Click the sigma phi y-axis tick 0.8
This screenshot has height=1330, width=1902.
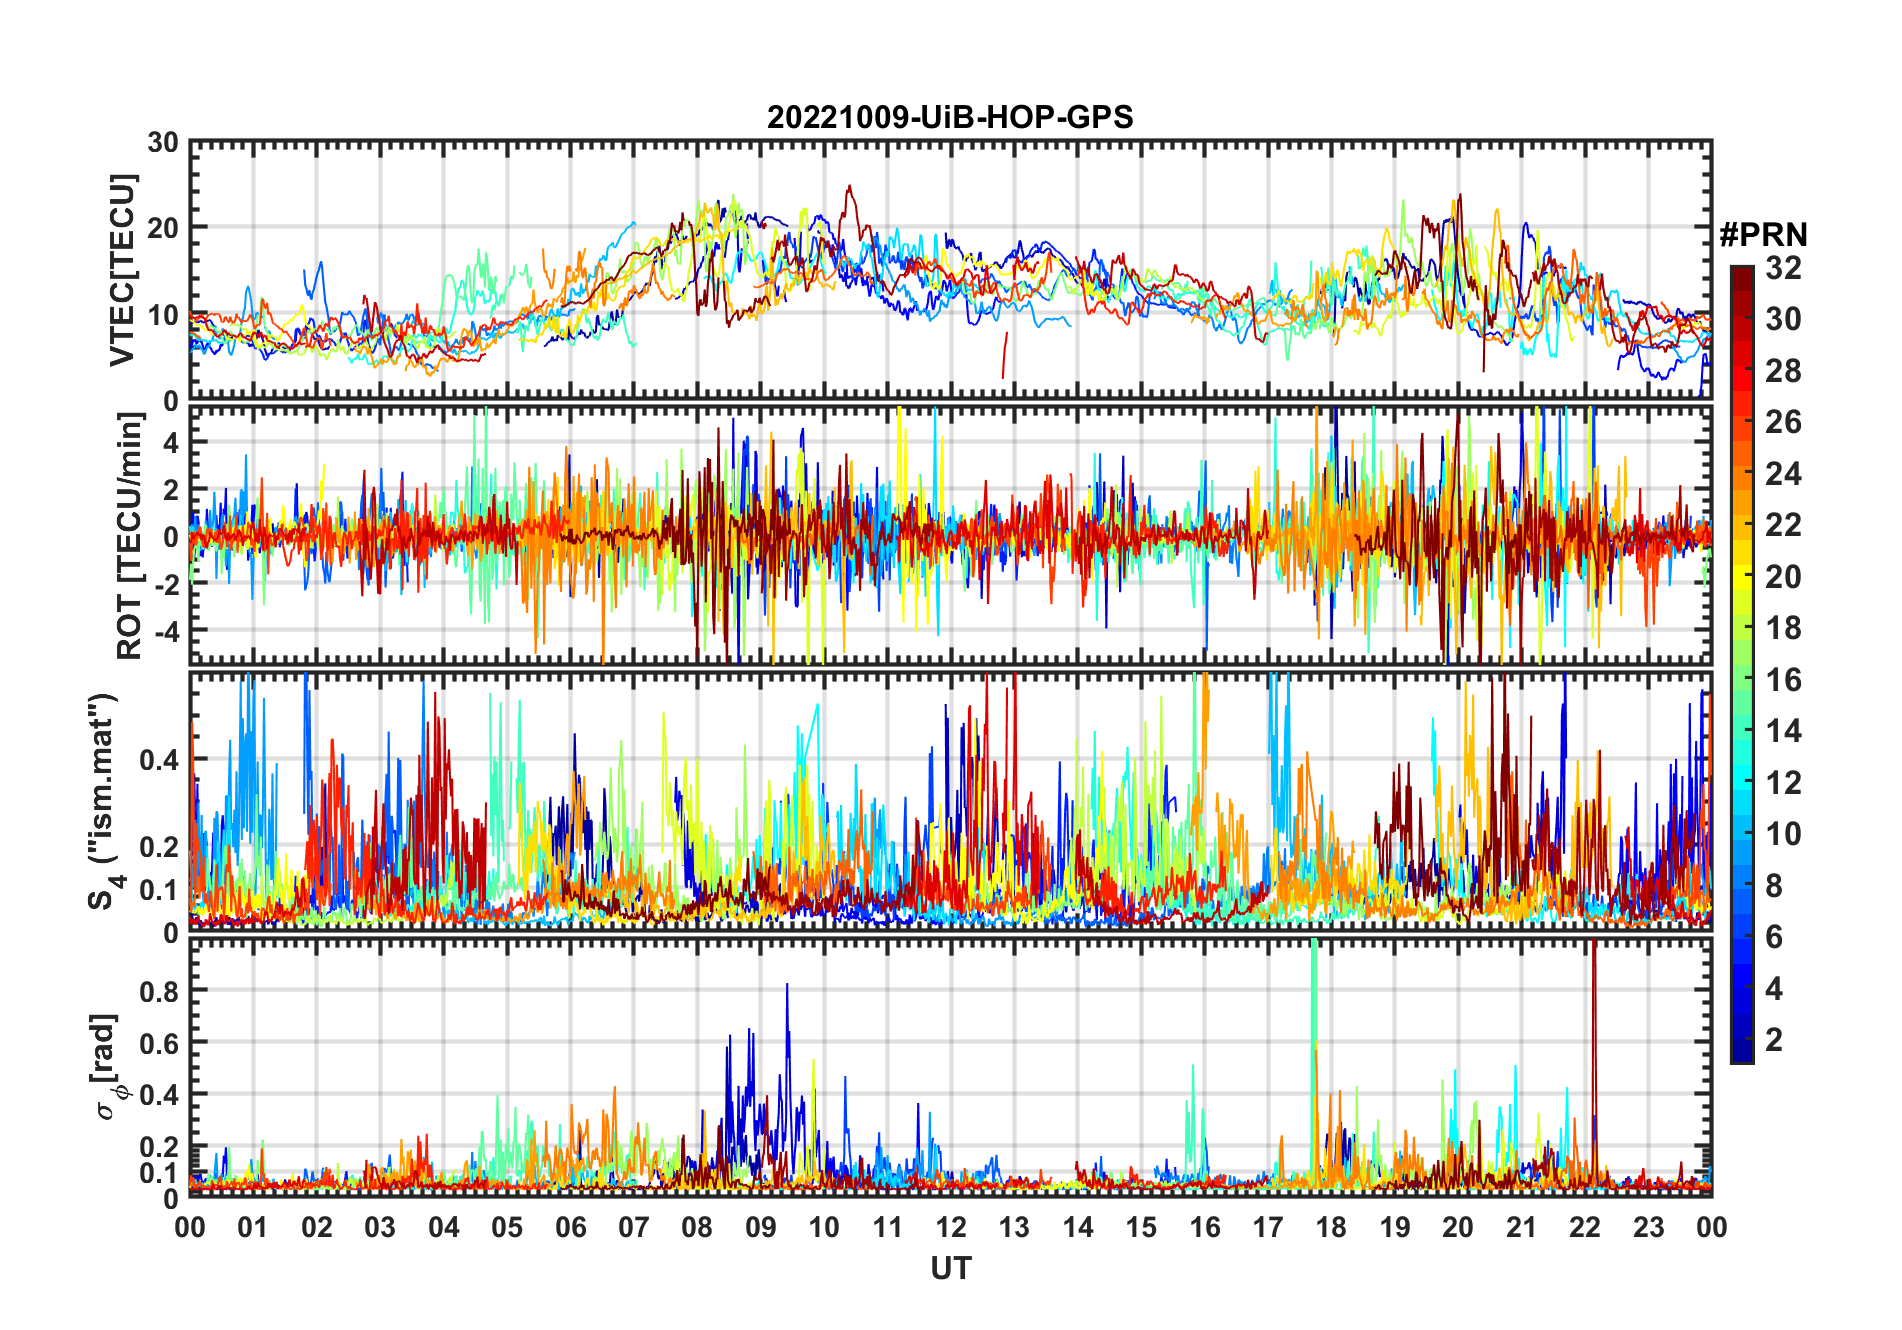(x=159, y=991)
